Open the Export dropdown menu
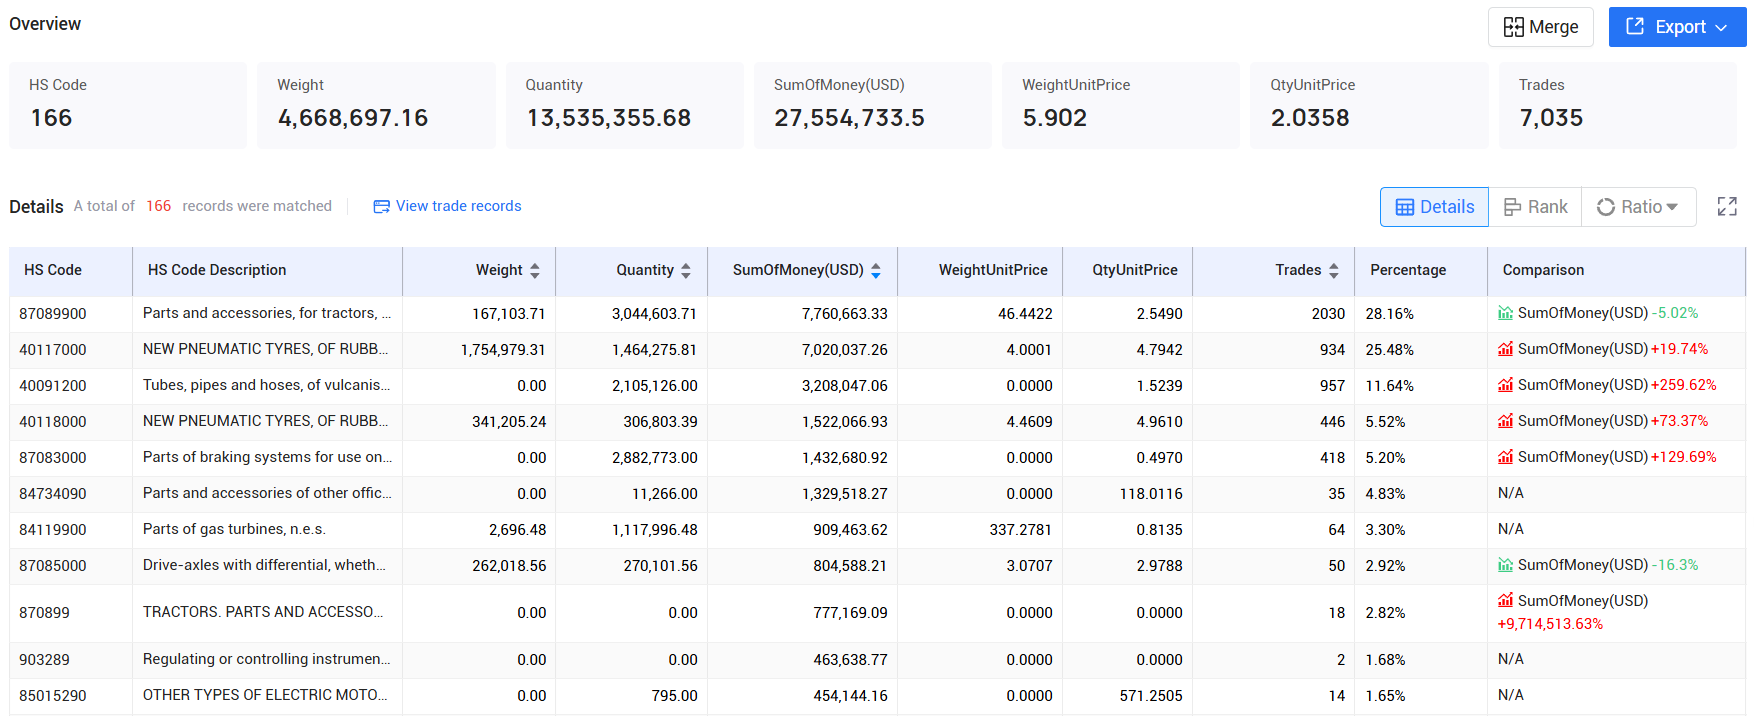Screen dimensions: 1754x716 pos(1677,27)
